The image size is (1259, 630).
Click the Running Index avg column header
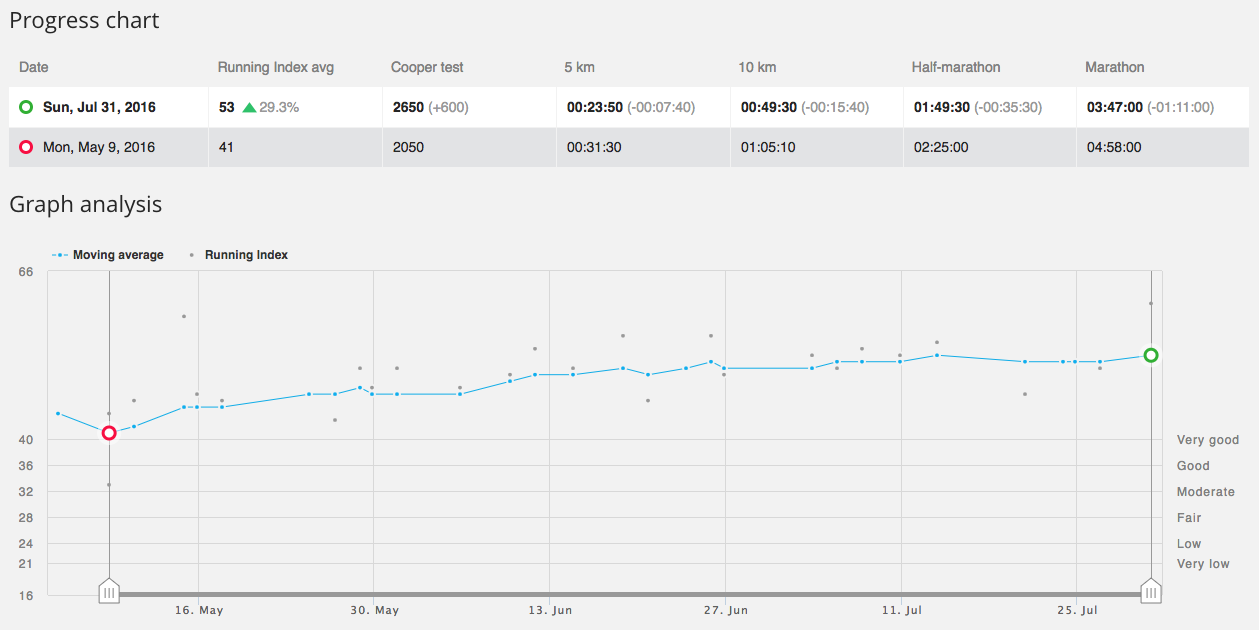coord(275,67)
